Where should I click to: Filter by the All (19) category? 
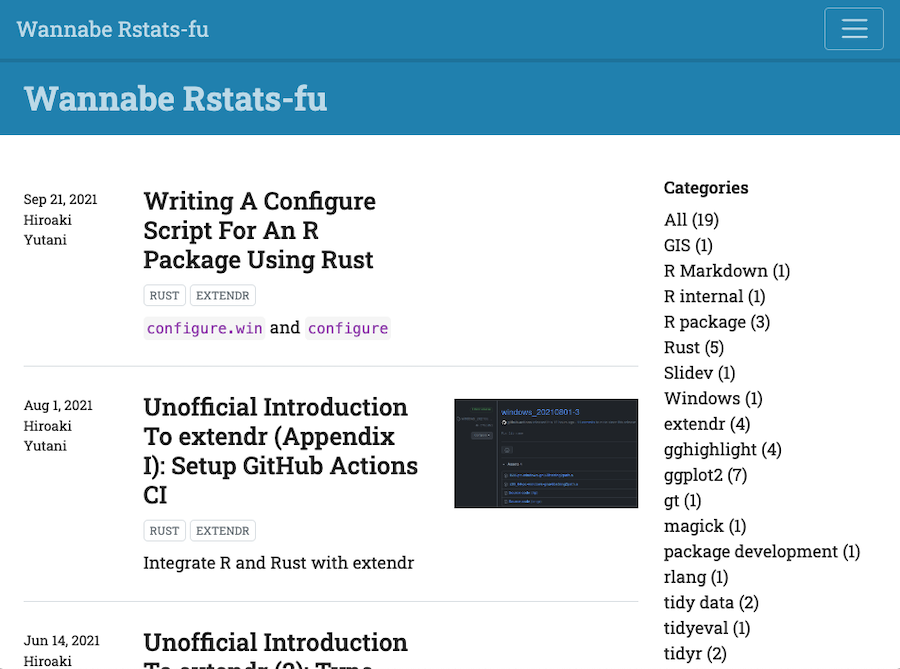click(x=691, y=220)
